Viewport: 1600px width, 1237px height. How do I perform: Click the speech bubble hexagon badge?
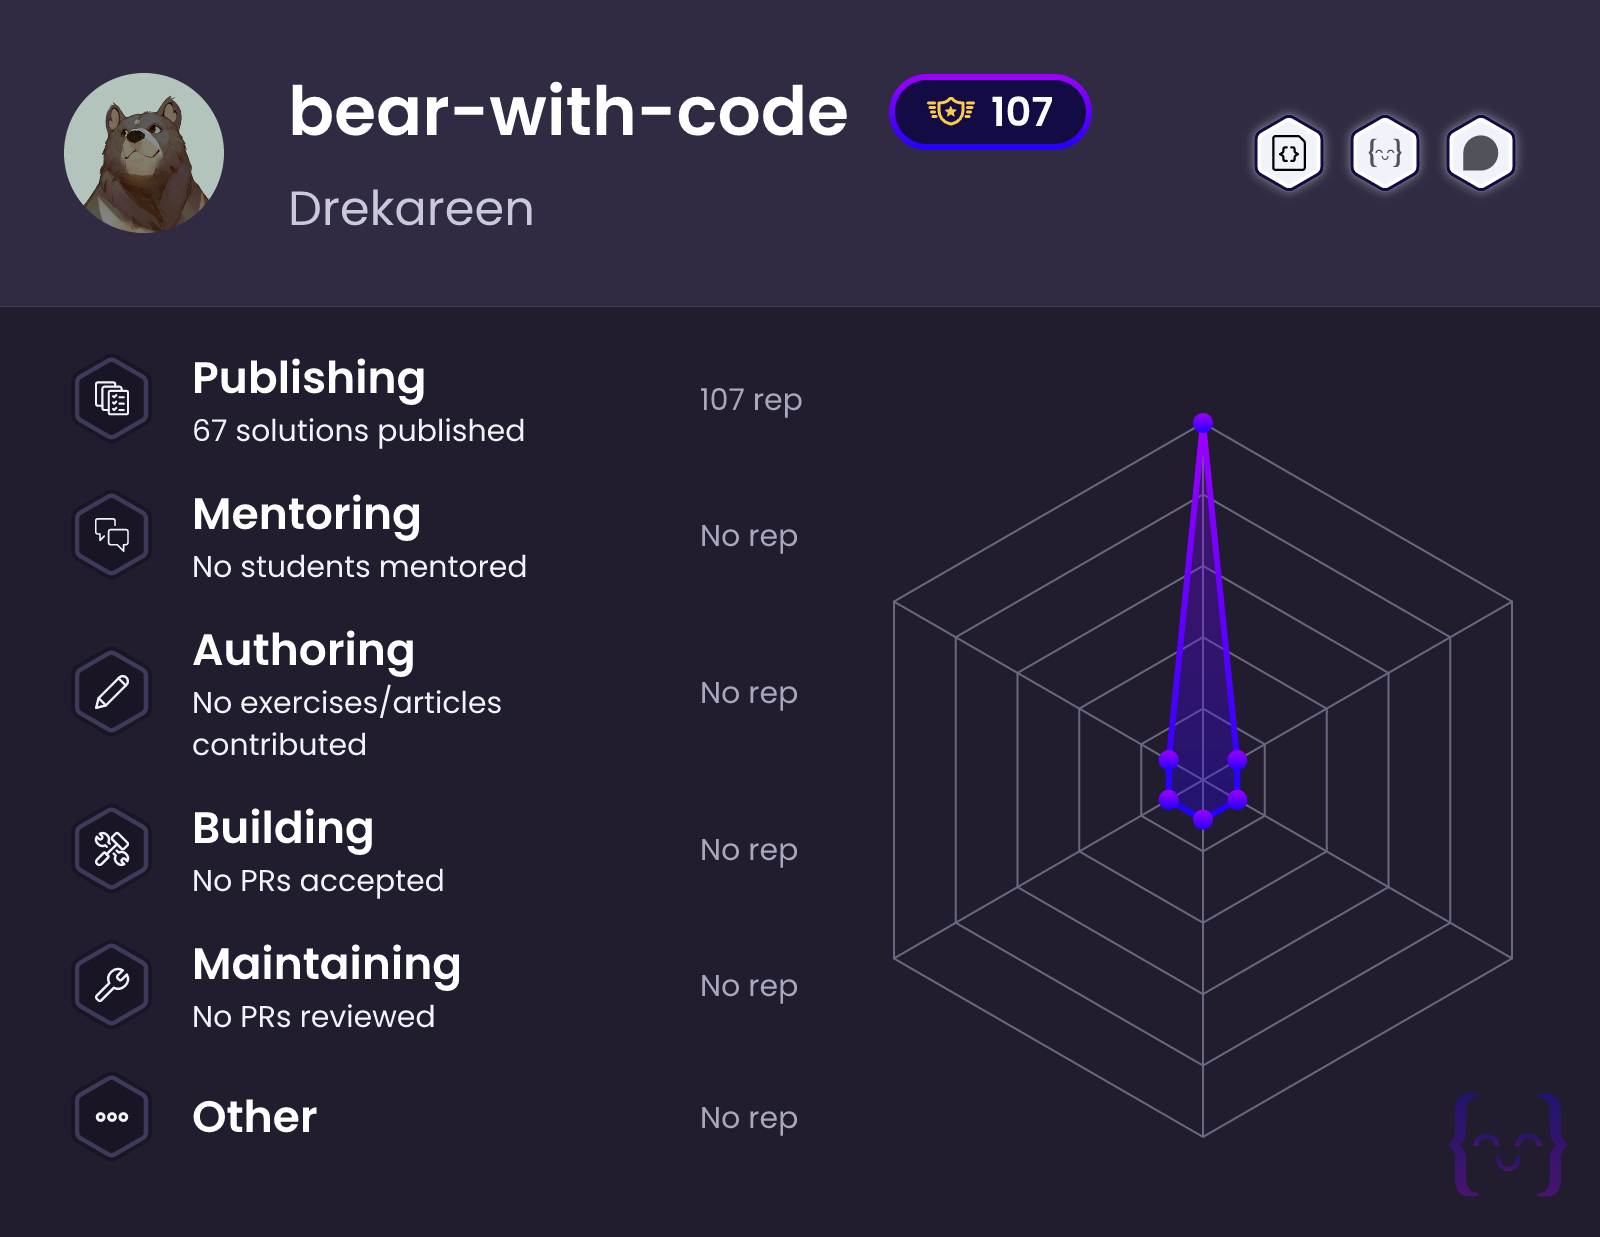click(1481, 154)
